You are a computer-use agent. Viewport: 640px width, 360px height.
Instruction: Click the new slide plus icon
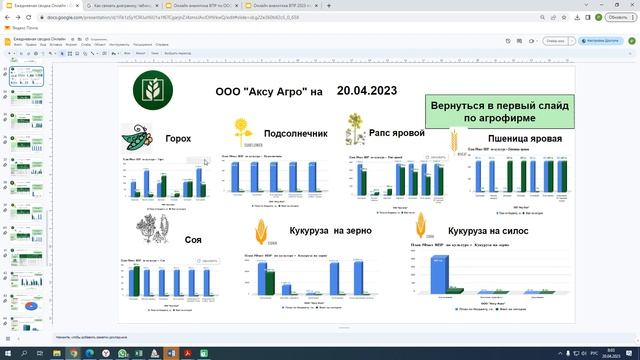tap(9, 53)
